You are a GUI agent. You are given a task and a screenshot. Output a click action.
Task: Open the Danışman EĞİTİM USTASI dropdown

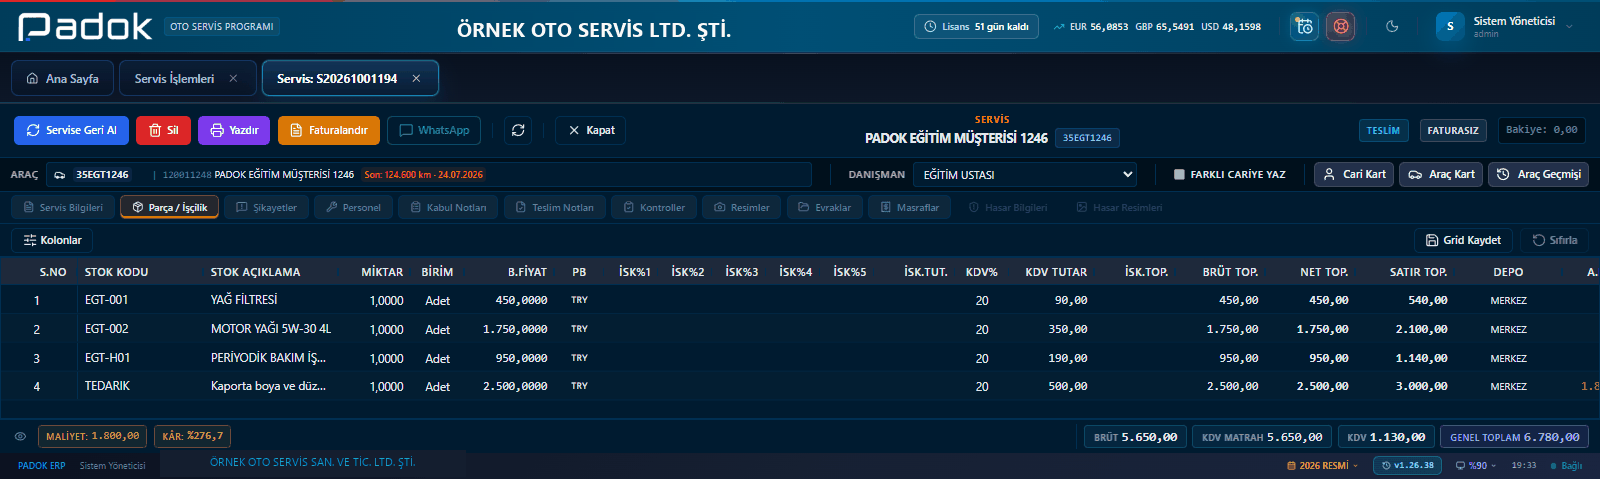pyautogui.click(x=1027, y=174)
